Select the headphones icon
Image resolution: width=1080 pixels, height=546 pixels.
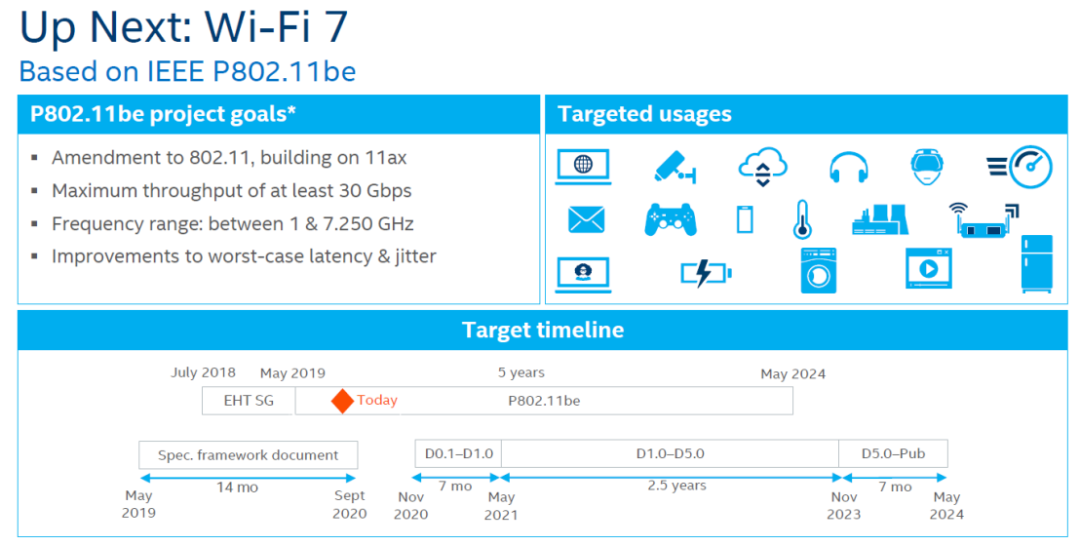pyautogui.click(x=848, y=167)
